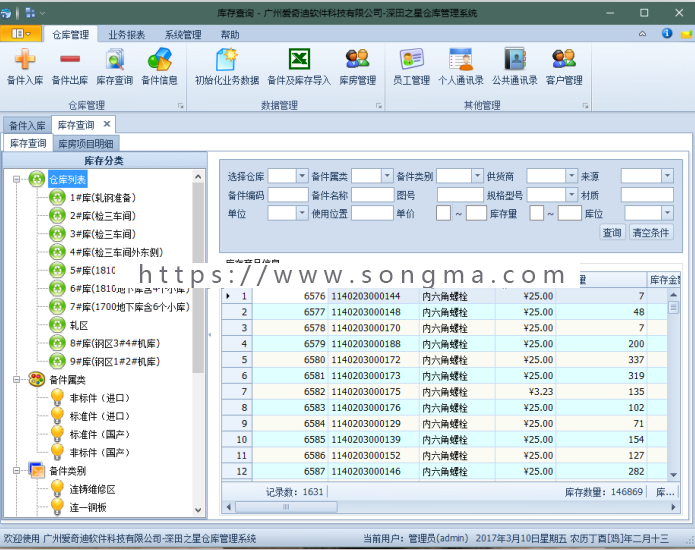Open the 备件类别 filter dropdown

tap(477, 176)
